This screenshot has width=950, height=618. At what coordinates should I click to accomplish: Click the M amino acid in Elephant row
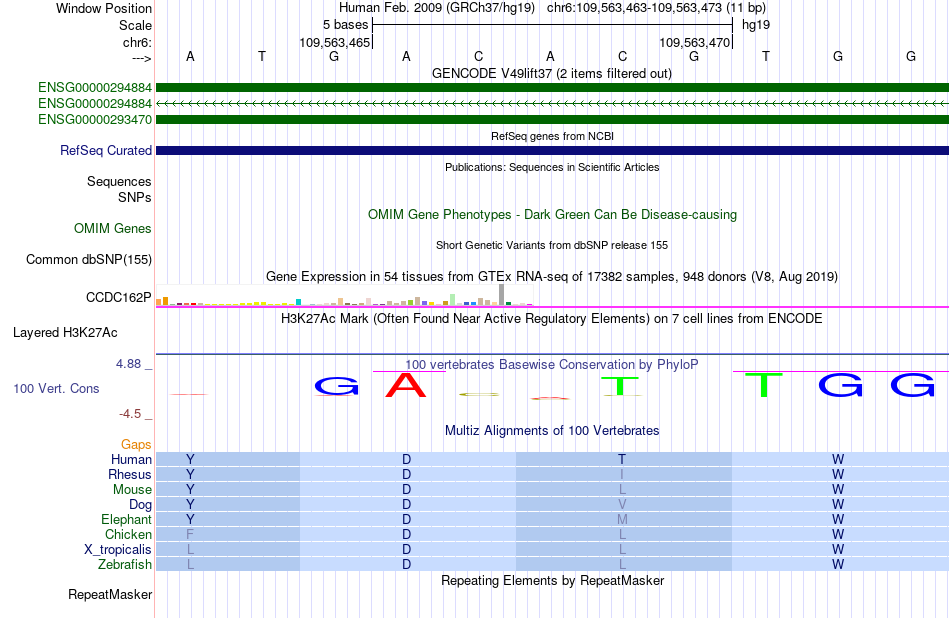click(x=622, y=519)
